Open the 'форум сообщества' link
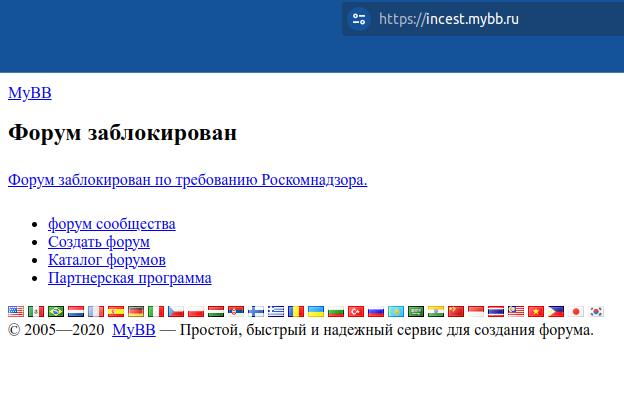Screen dimensions: 624x393 [x=112, y=224]
